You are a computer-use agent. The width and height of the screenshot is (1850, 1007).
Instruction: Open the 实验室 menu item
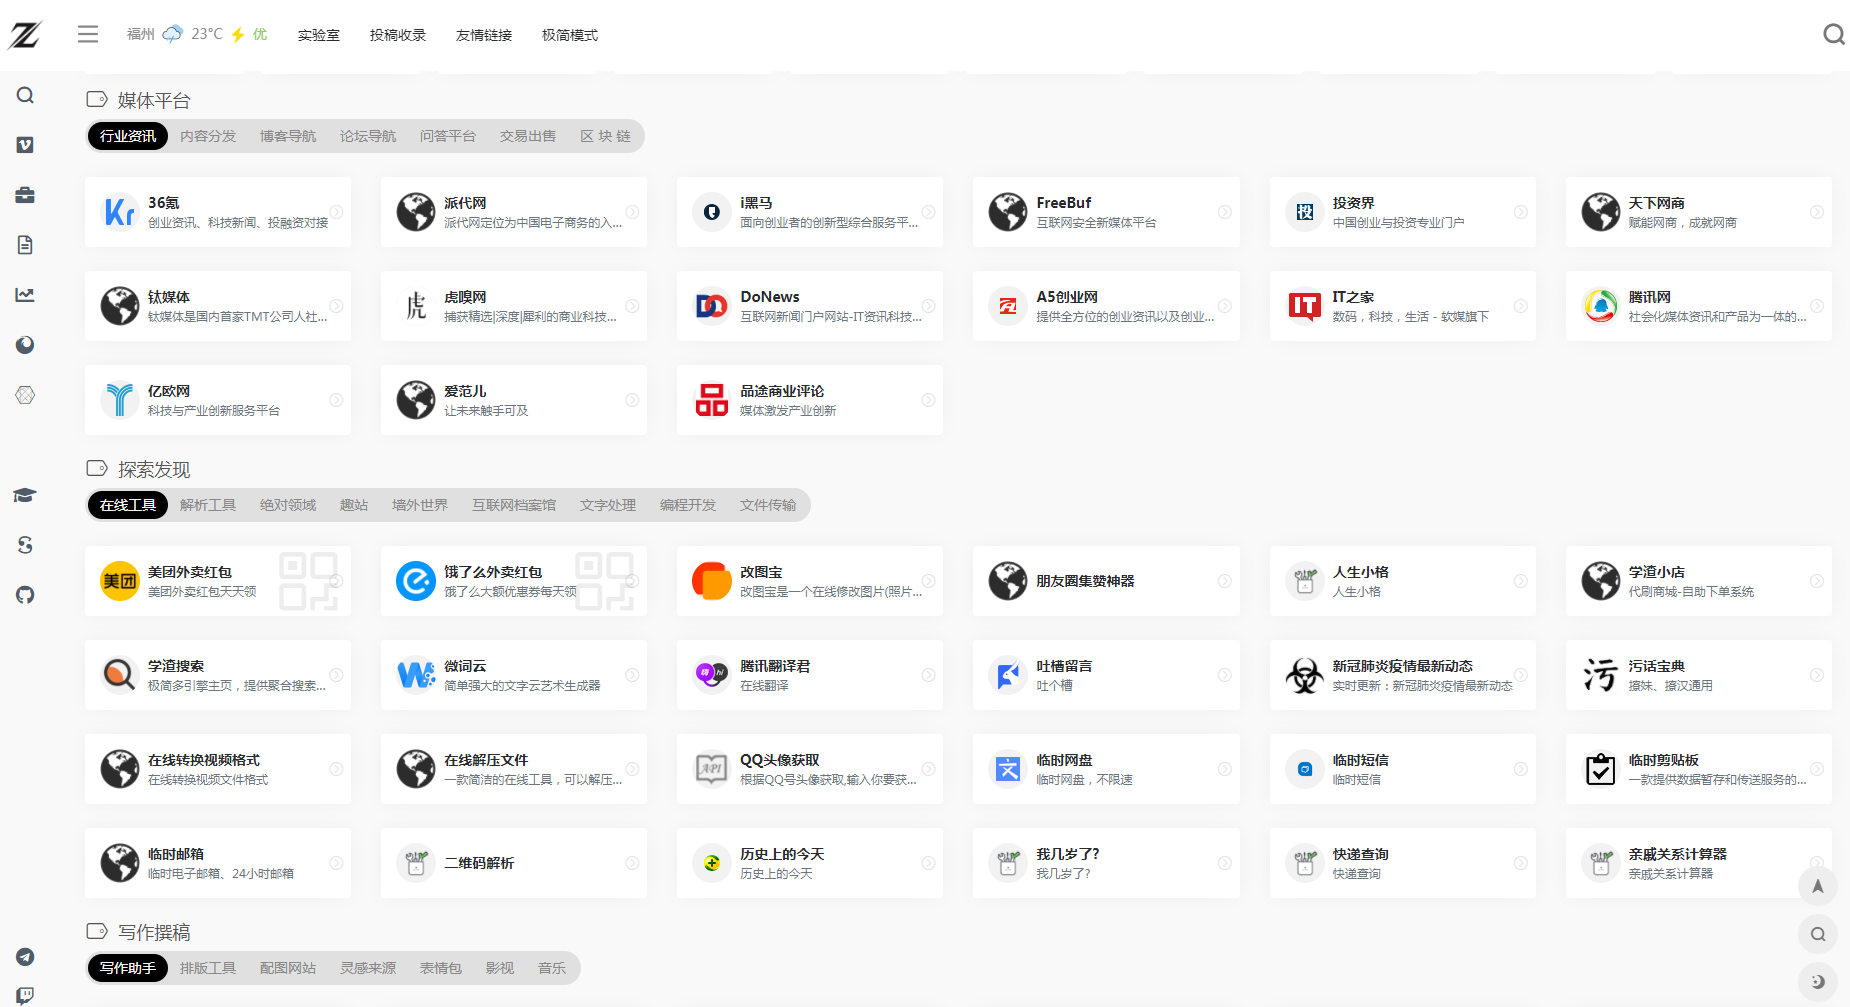point(319,35)
